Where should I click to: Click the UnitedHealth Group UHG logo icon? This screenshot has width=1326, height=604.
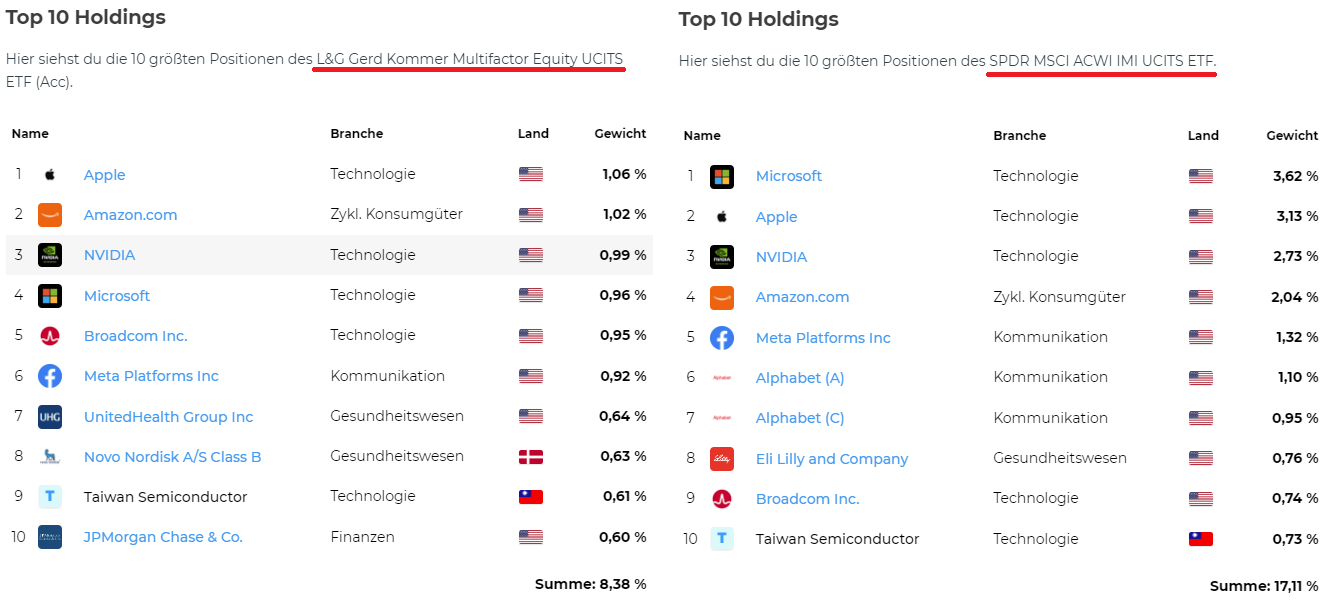coord(50,417)
